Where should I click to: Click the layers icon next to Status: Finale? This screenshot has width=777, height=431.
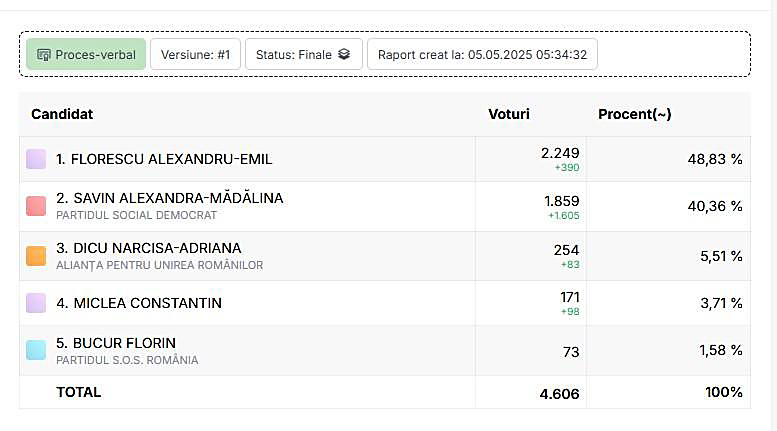[344, 54]
